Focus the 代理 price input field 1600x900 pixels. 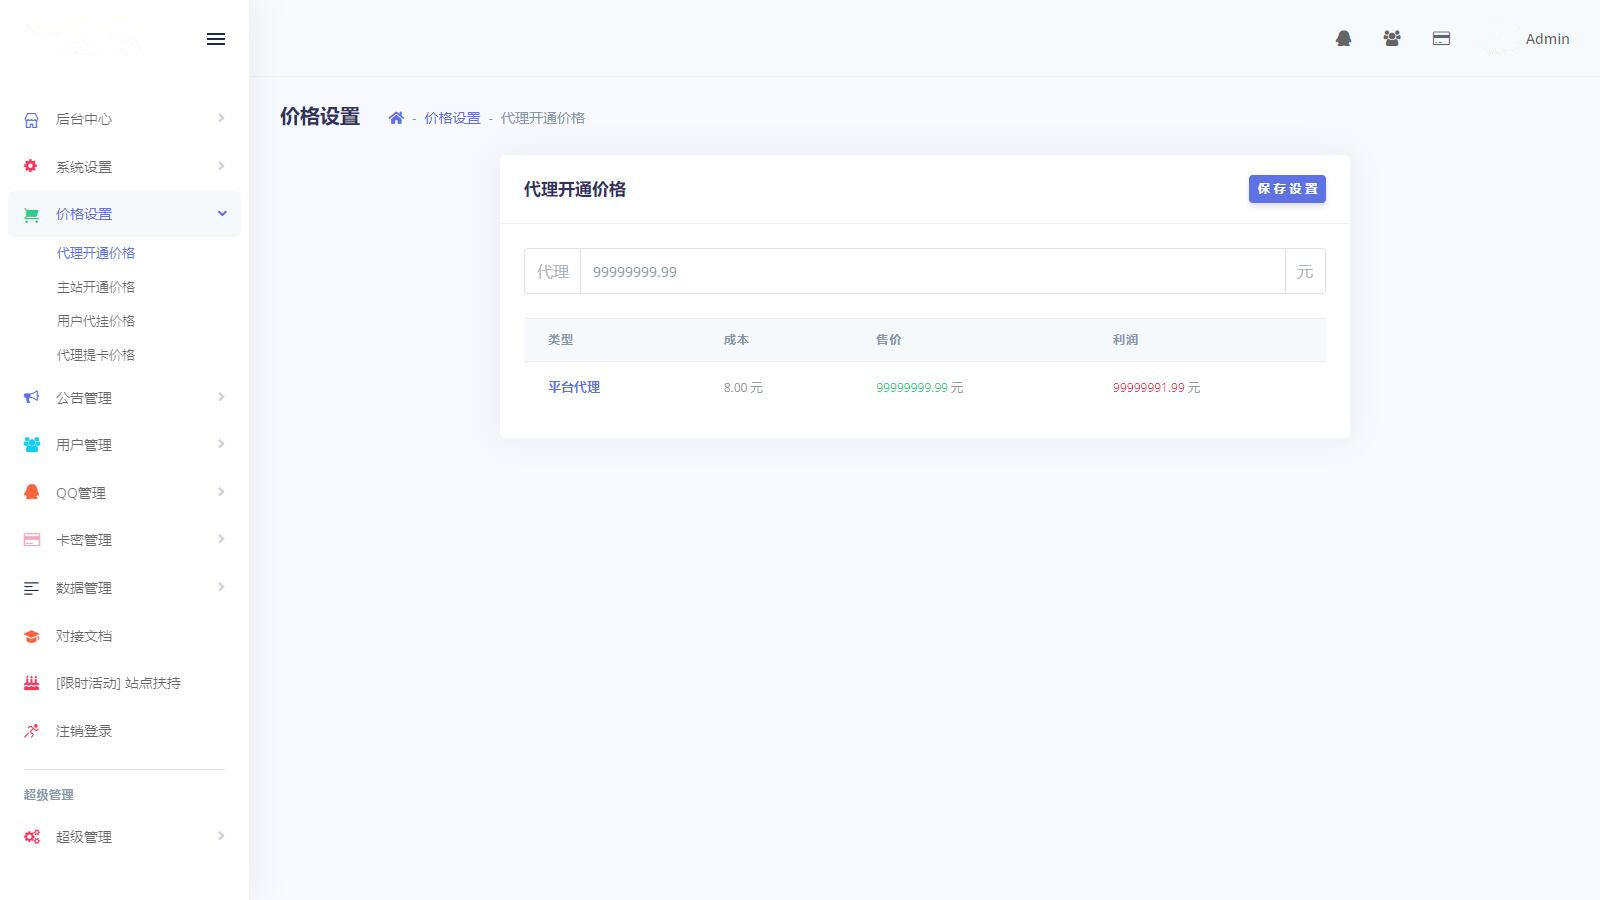point(932,271)
